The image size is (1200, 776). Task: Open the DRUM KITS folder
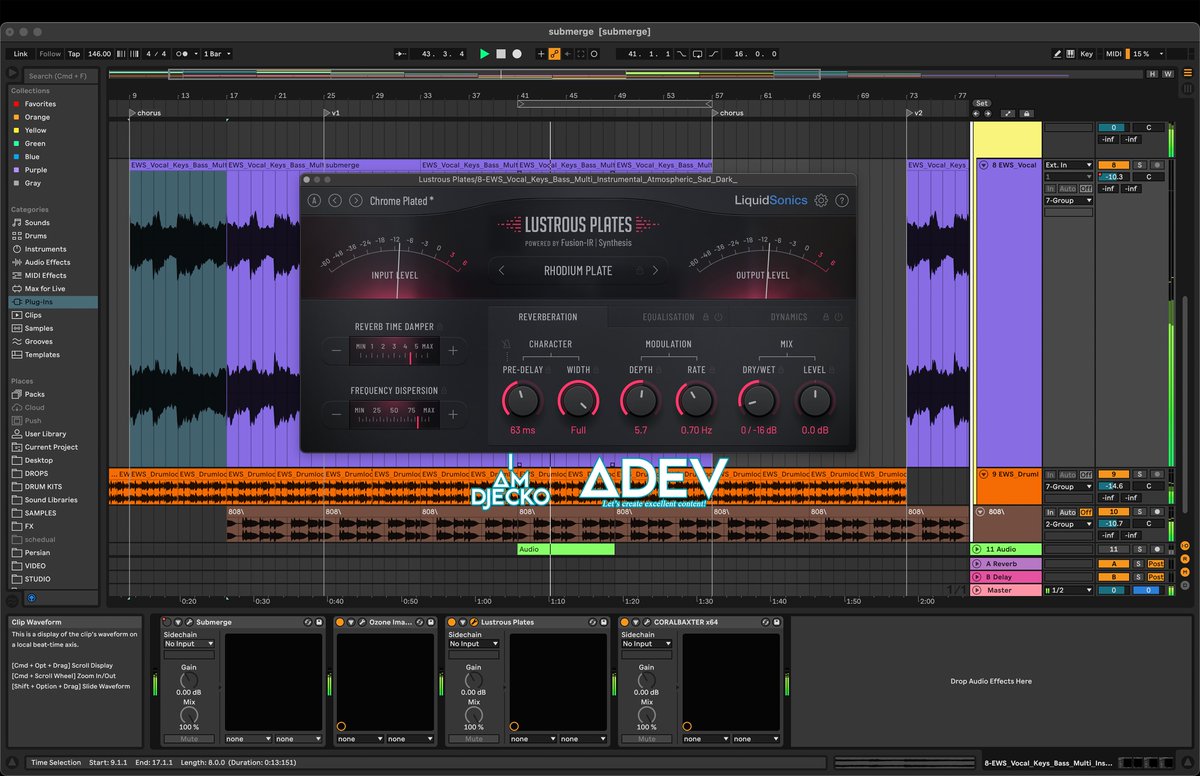pos(43,486)
